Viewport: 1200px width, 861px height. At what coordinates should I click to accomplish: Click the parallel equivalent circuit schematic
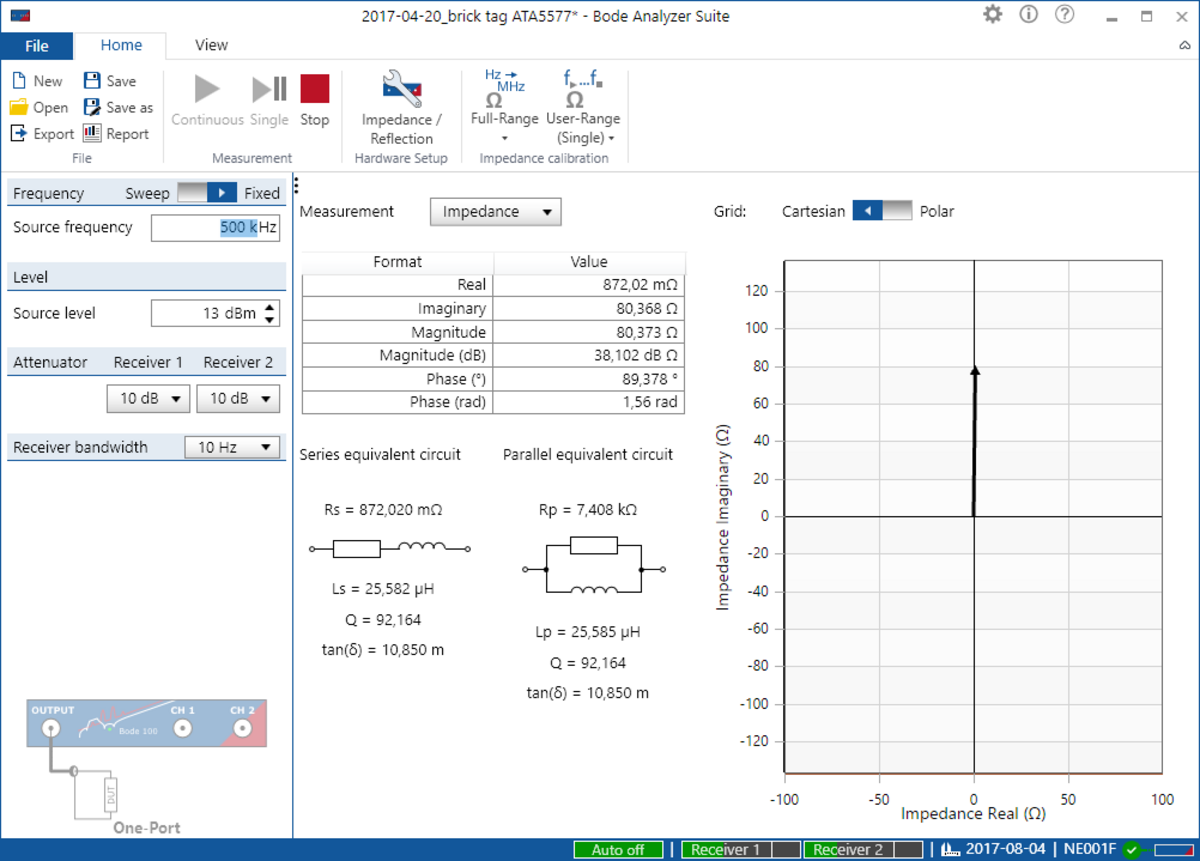click(595, 569)
